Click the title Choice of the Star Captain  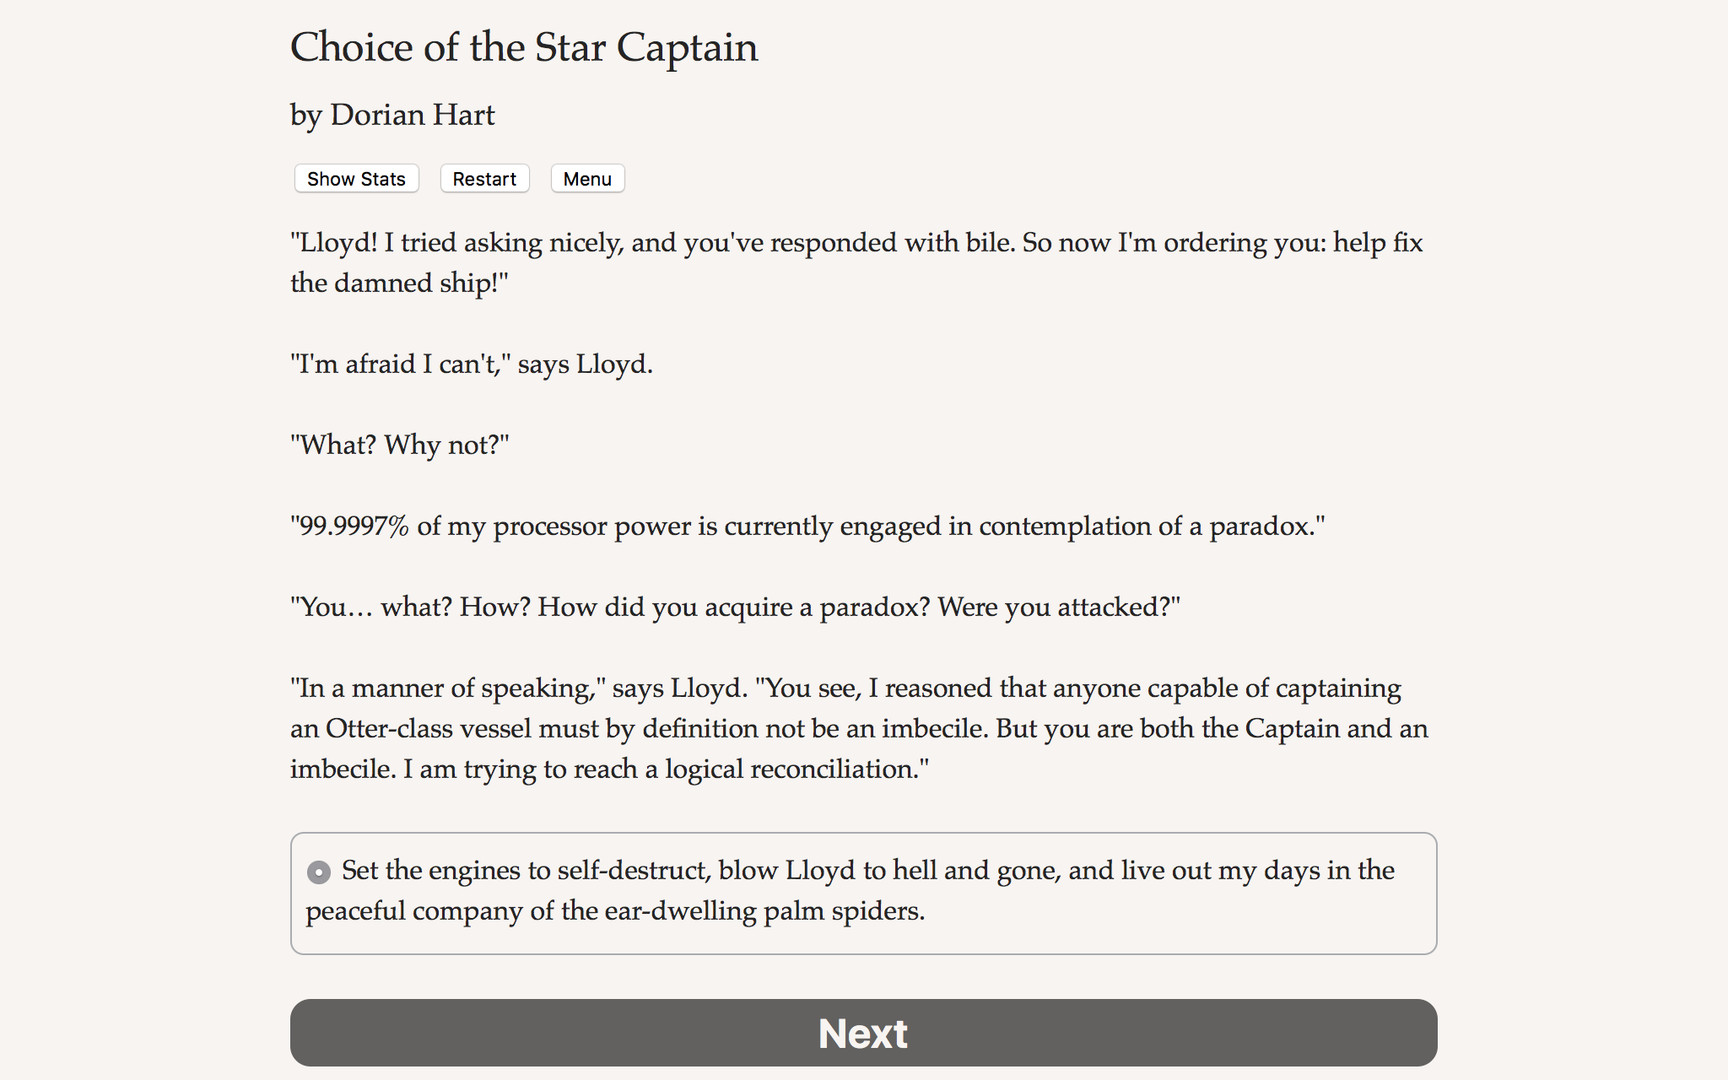click(524, 47)
